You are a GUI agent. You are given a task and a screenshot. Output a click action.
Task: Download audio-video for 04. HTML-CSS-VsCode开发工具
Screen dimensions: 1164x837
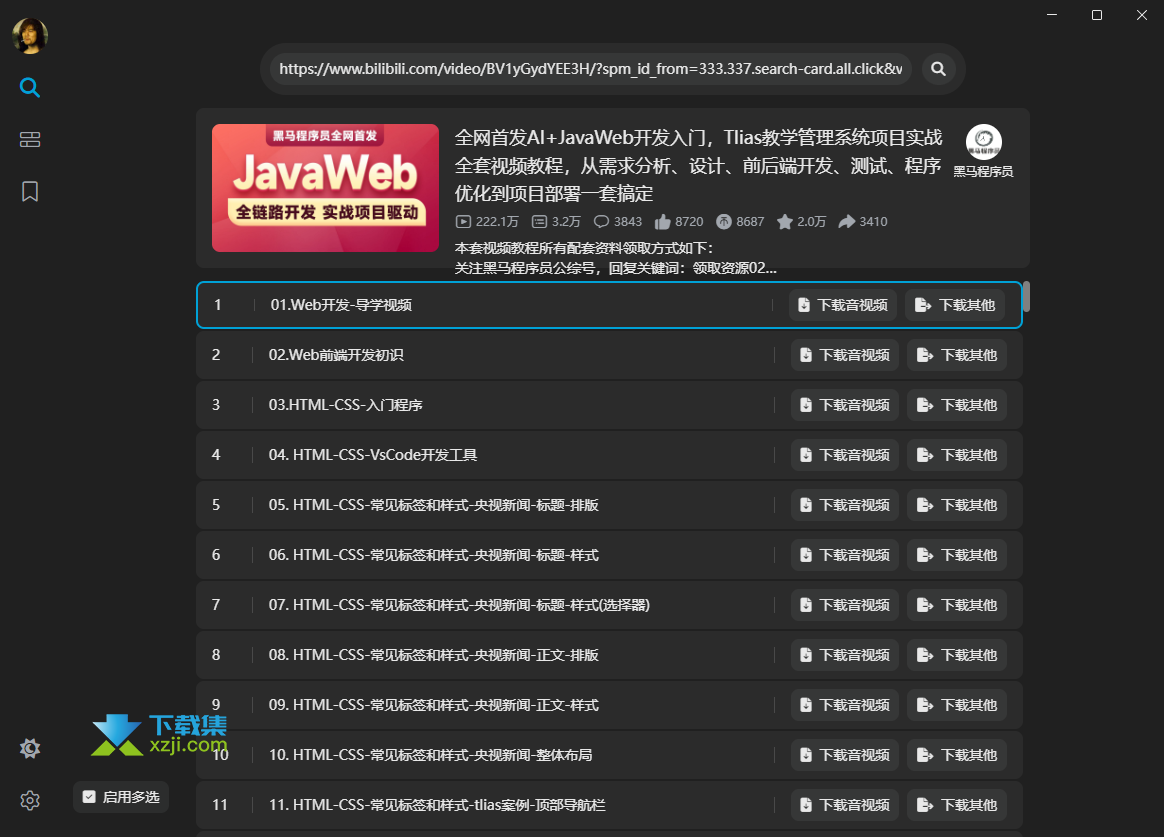click(845, 455)
